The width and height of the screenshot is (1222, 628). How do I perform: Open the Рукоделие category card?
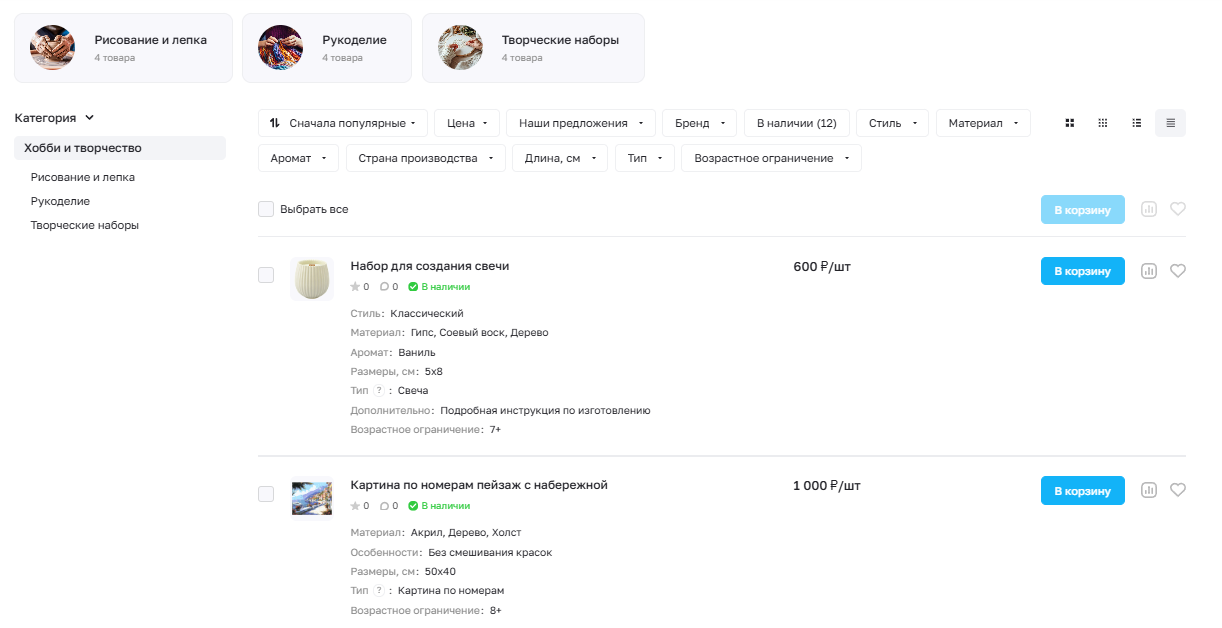pos(327,48)
